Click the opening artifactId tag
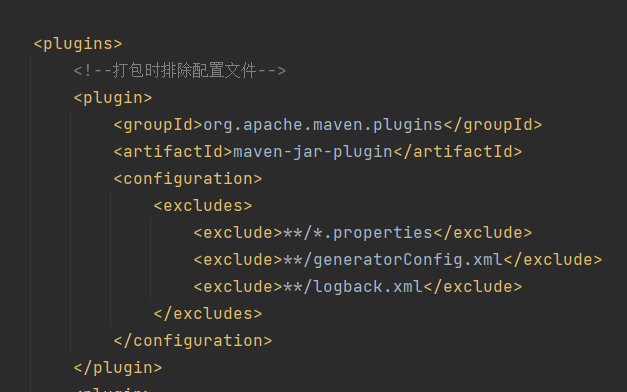 coord(173,152)
